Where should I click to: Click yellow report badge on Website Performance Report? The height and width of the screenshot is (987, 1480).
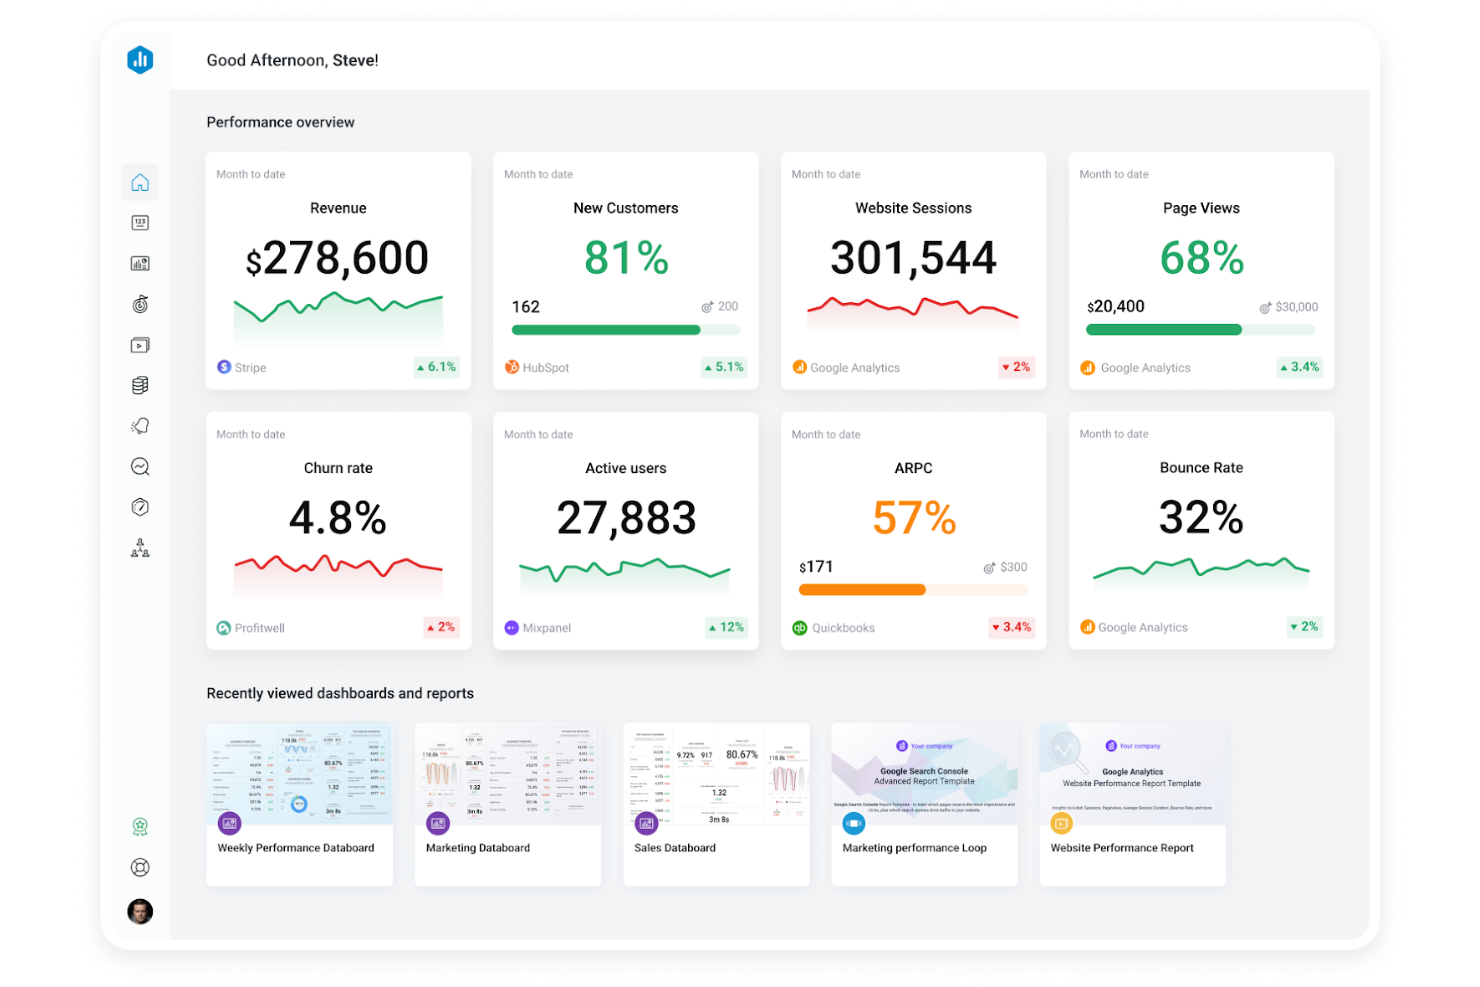(x=1062, y=823)
